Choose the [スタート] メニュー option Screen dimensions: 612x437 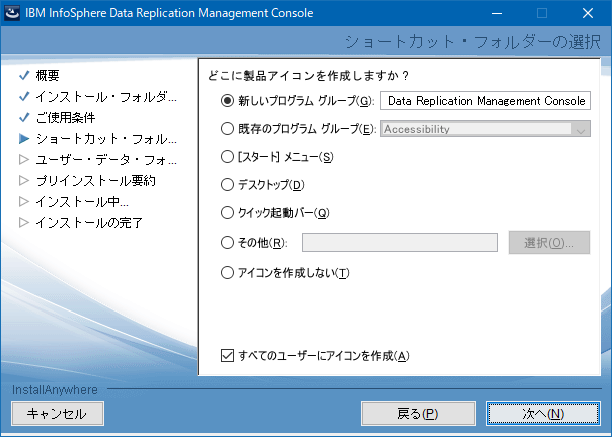(x=227, y=157)
